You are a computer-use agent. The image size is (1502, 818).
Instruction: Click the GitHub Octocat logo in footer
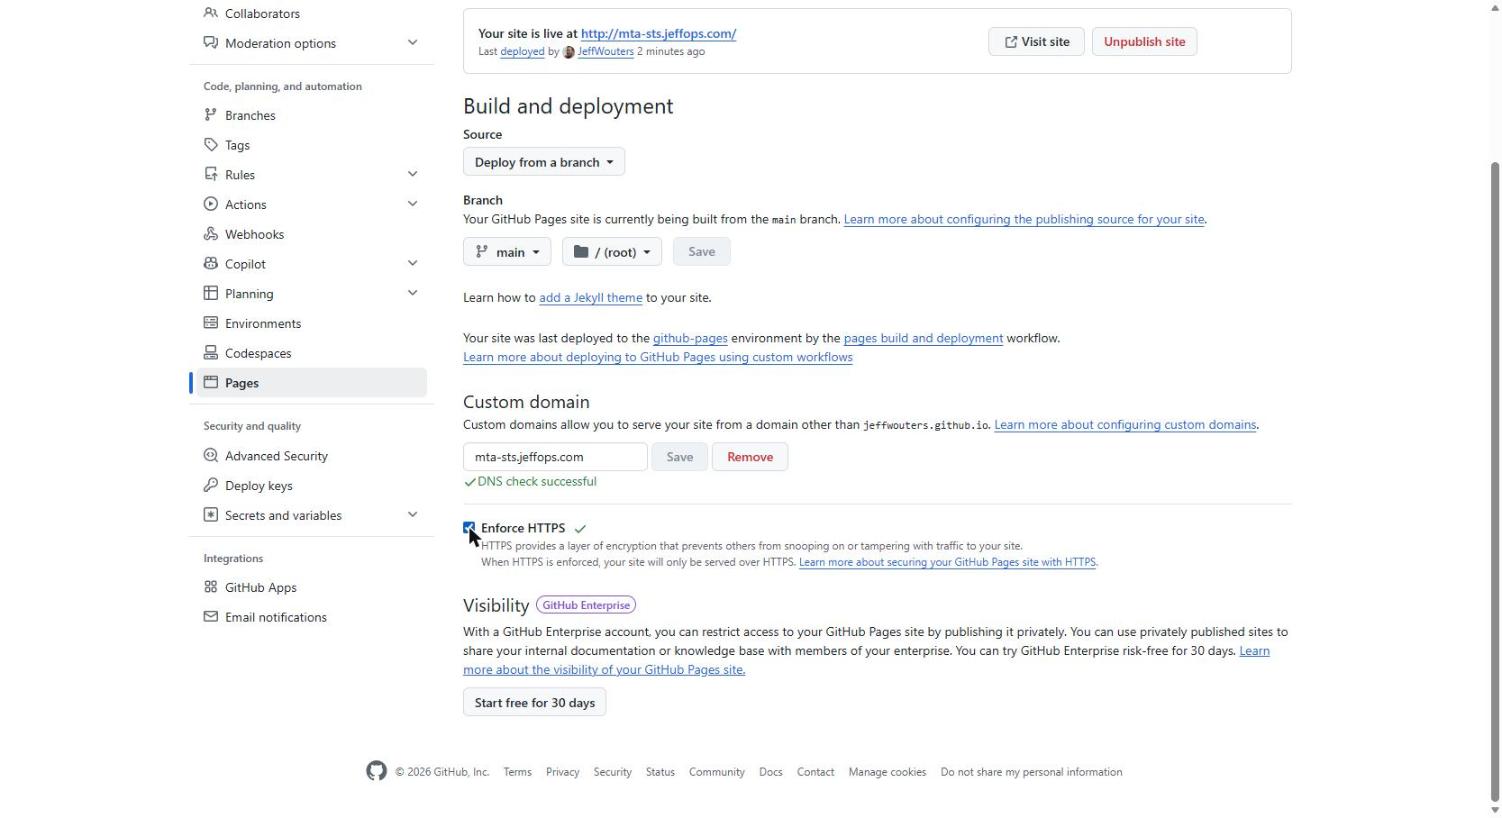click(376, 771)
